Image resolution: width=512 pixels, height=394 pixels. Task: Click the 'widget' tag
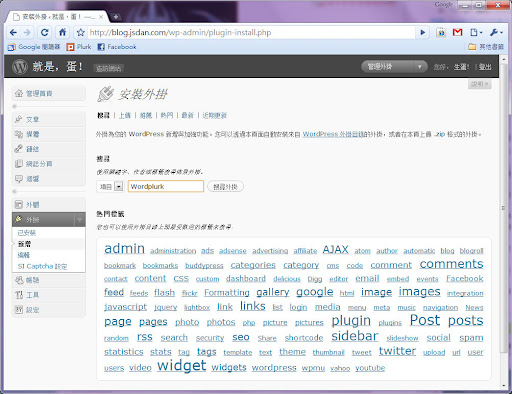[x=182, y=366]
